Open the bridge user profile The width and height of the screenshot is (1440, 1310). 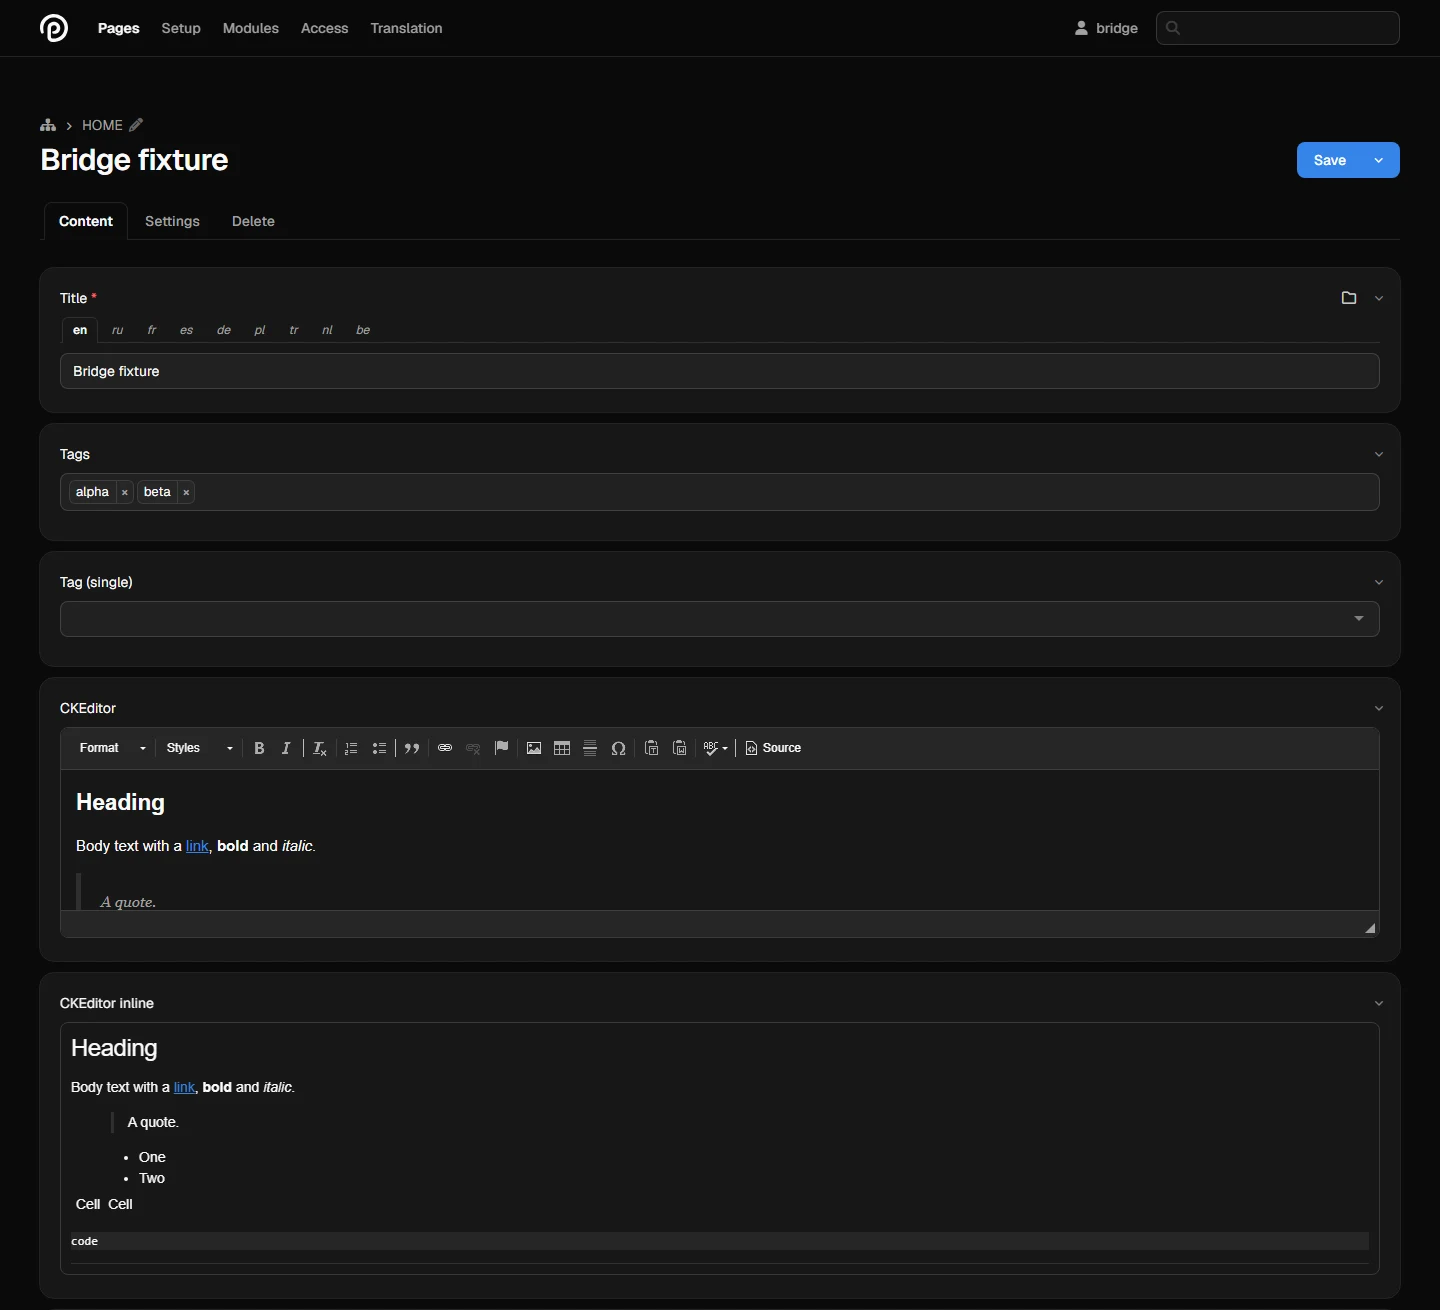click(1106, 28)
